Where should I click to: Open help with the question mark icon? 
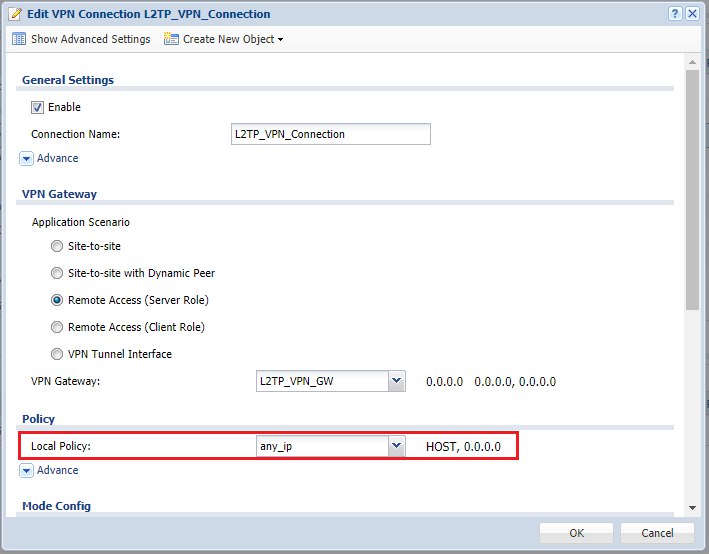click(x=675, y=14)
